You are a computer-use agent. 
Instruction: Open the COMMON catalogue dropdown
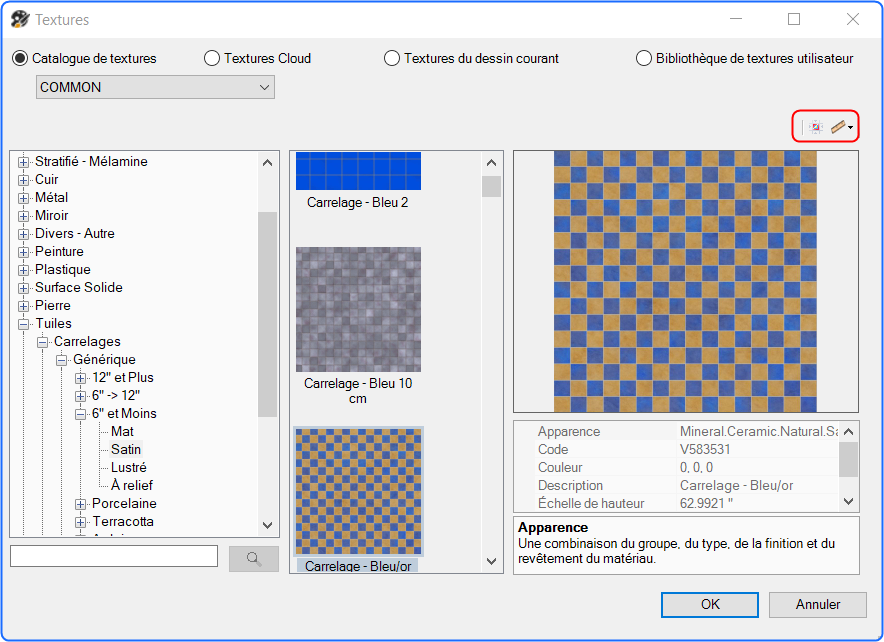pyautogui.click(x=155, y=87)
